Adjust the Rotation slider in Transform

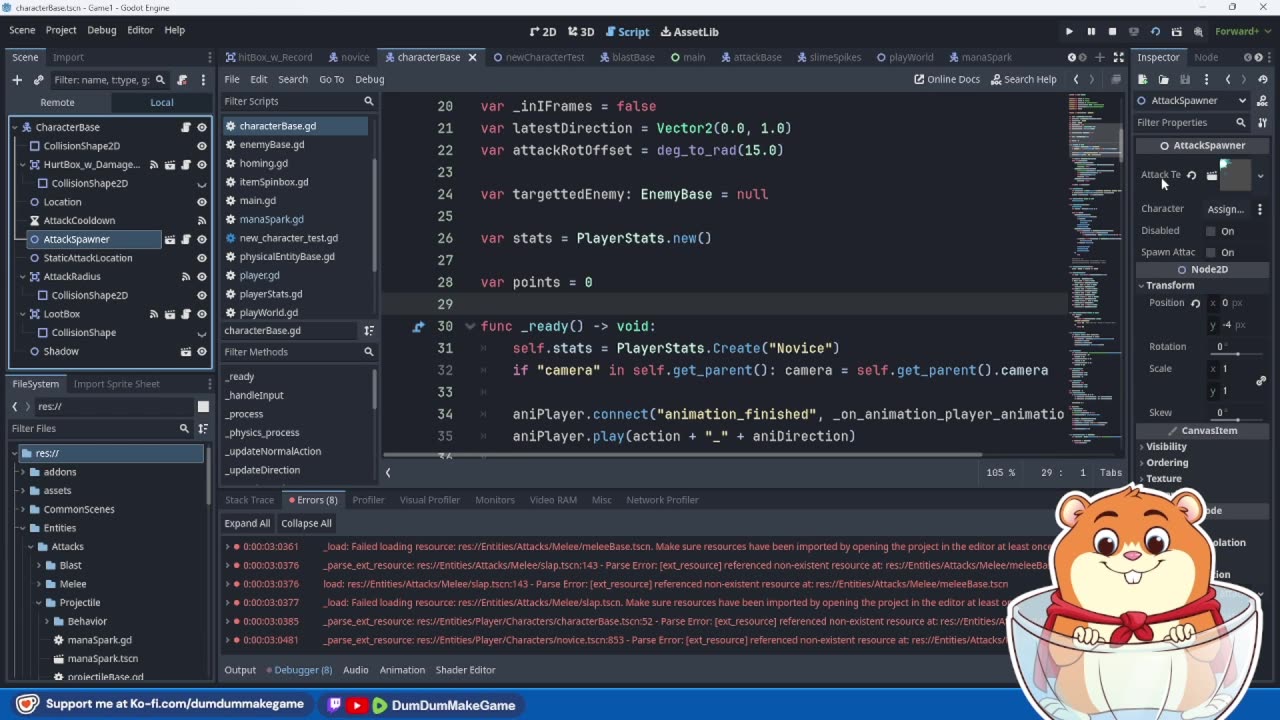click(x=1238, y=354)
